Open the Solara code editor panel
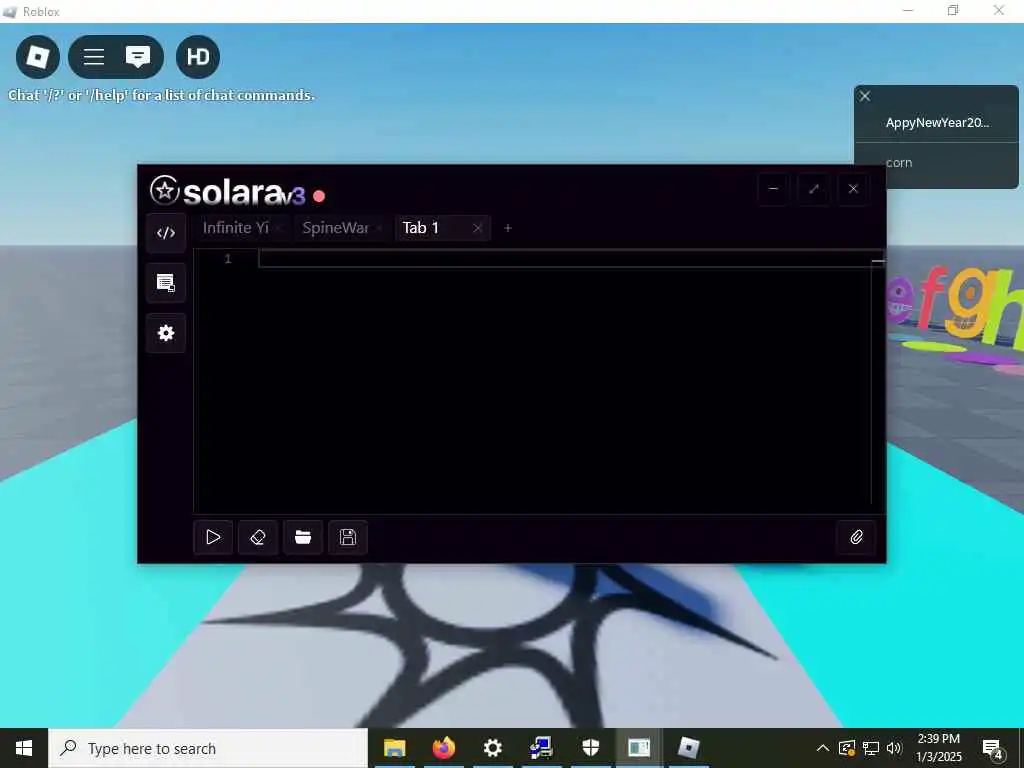Image resolution: width=1024 pixels, height=768 pixels. pyautogui.click(x=166, y=232)
